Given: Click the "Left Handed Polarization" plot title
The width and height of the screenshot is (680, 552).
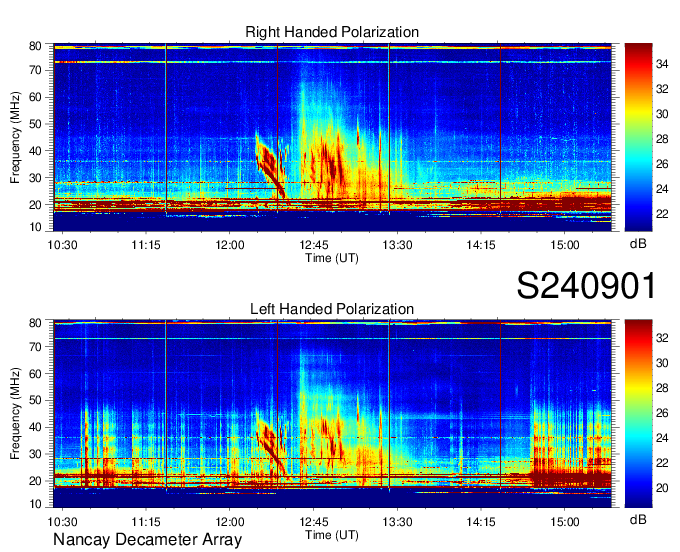Looking at the screenshot, I should [332, 309].
